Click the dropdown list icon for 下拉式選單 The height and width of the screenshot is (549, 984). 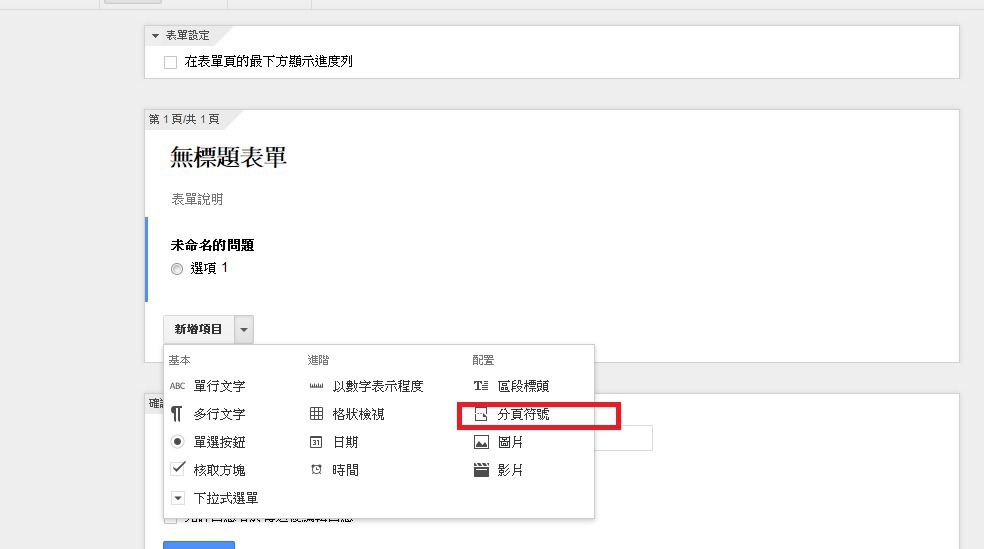[178, 498]
